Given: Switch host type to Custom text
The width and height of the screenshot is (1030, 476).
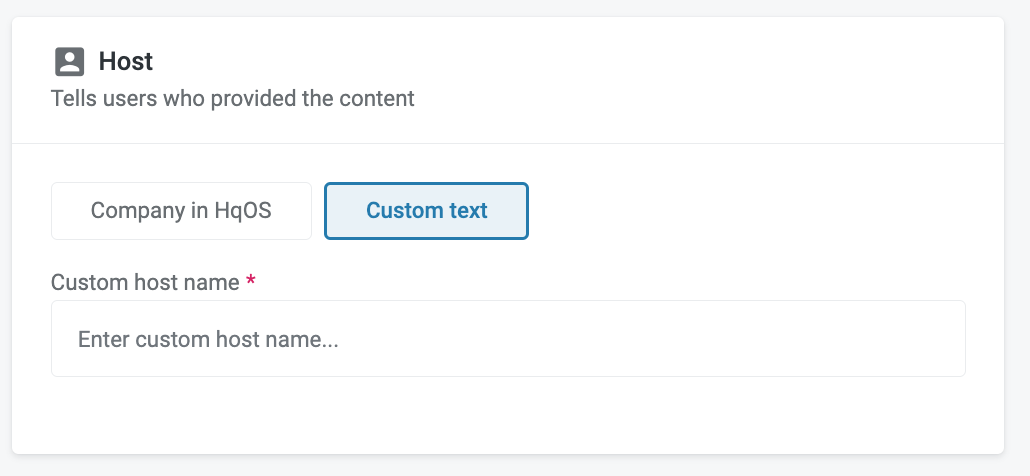Looking at the screenshot, I should point(426,211).
